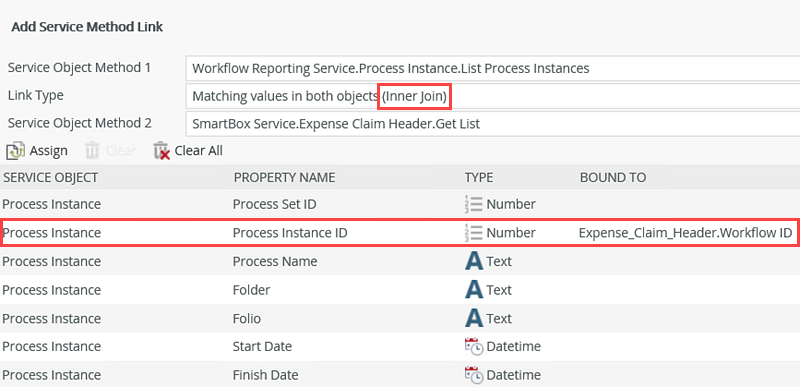Viewport: 800px width, 387px height.
Task: Open the Service Object Method 2 field
Action: (492, 123)
